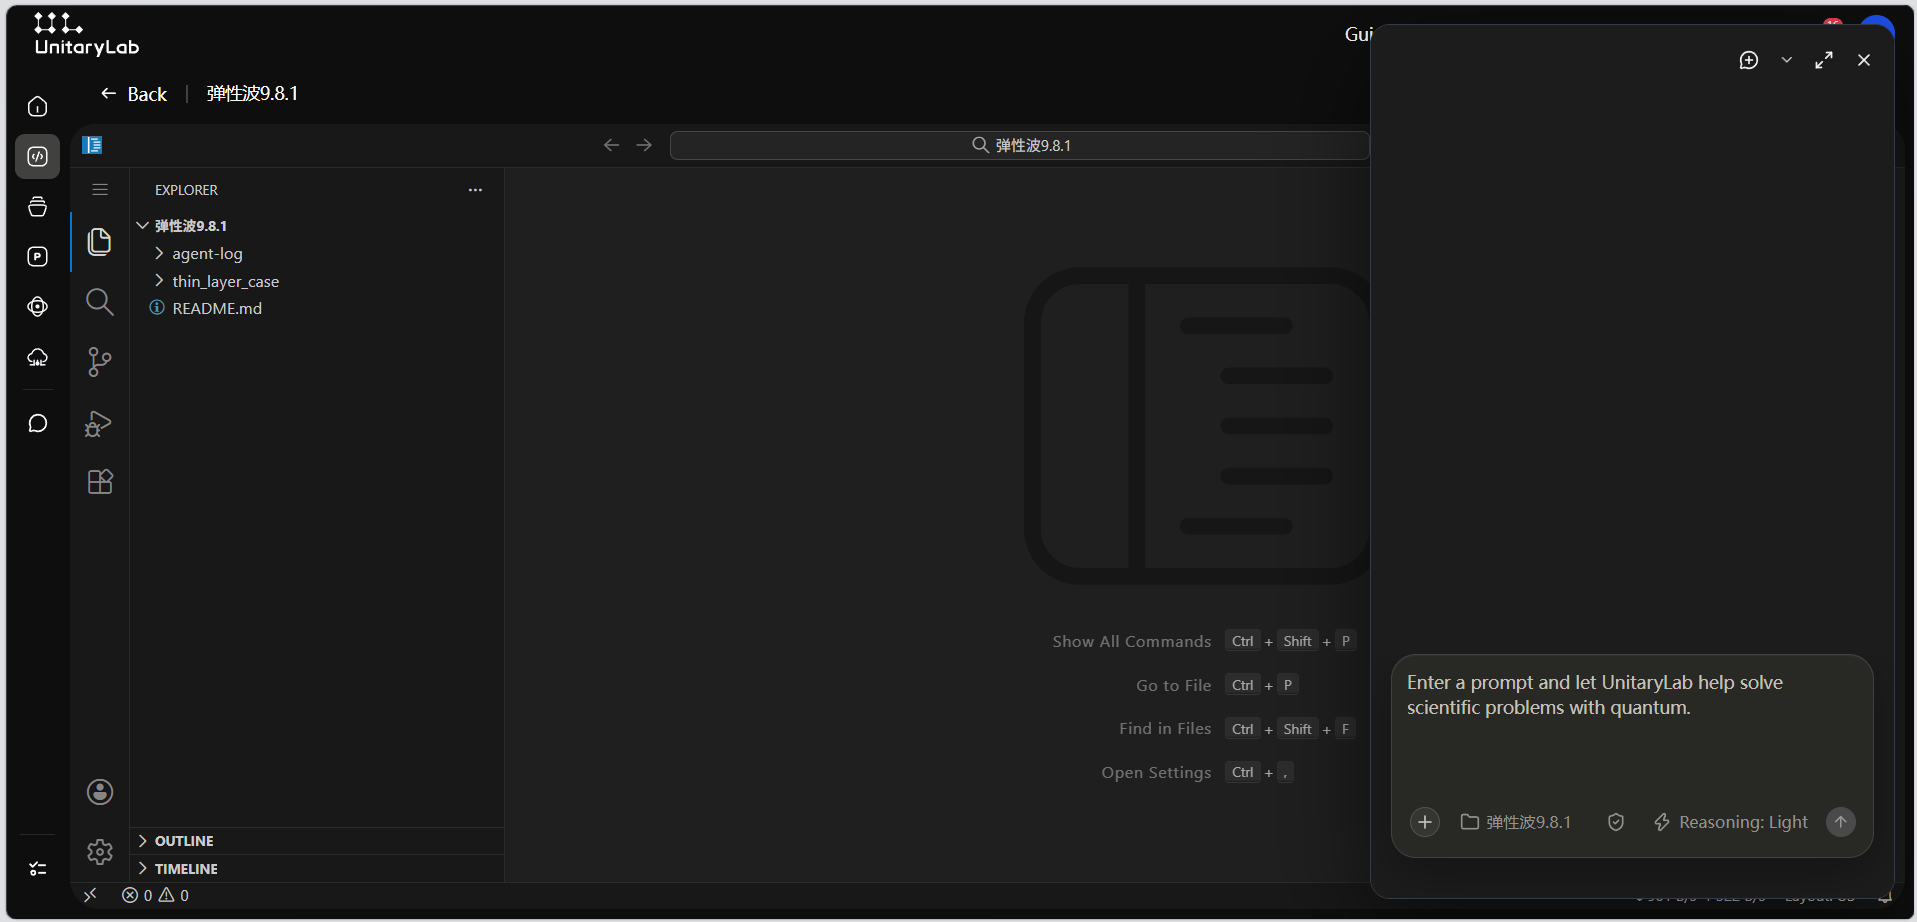Open the Search activity icon

(x=100, y=302)
